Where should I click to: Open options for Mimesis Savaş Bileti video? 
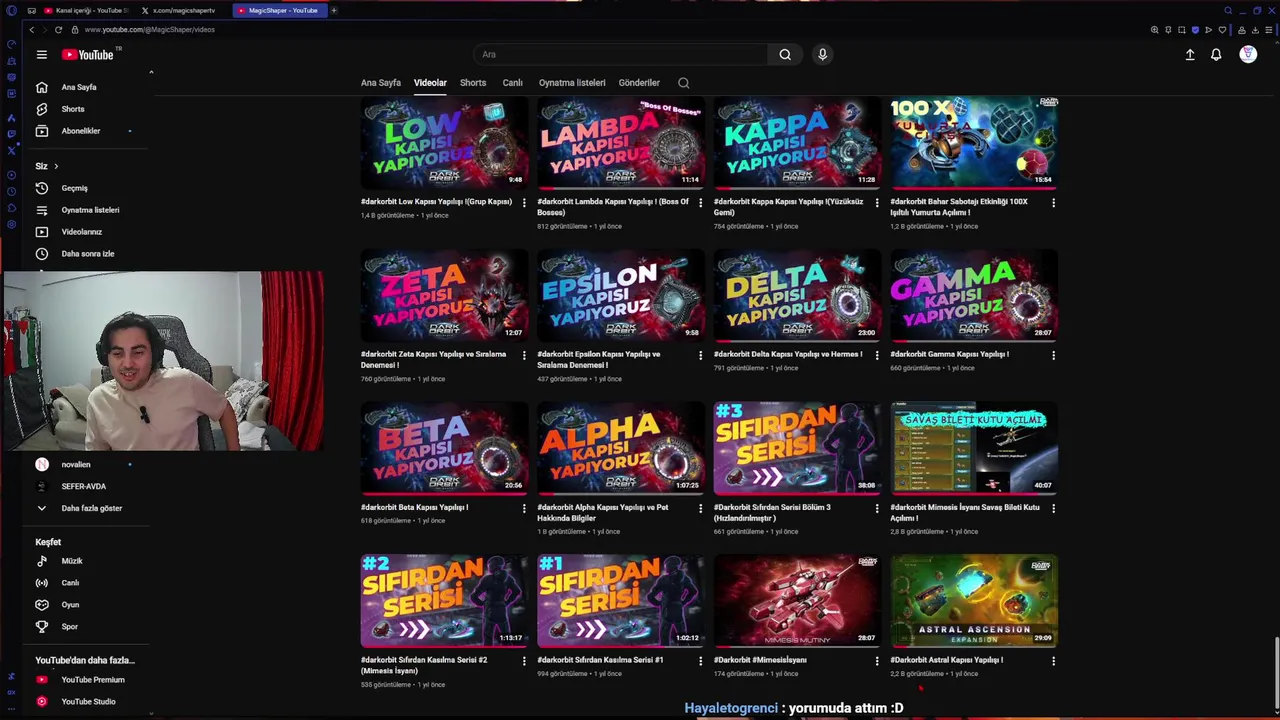pyautogui.click(x=1053, y=508)
